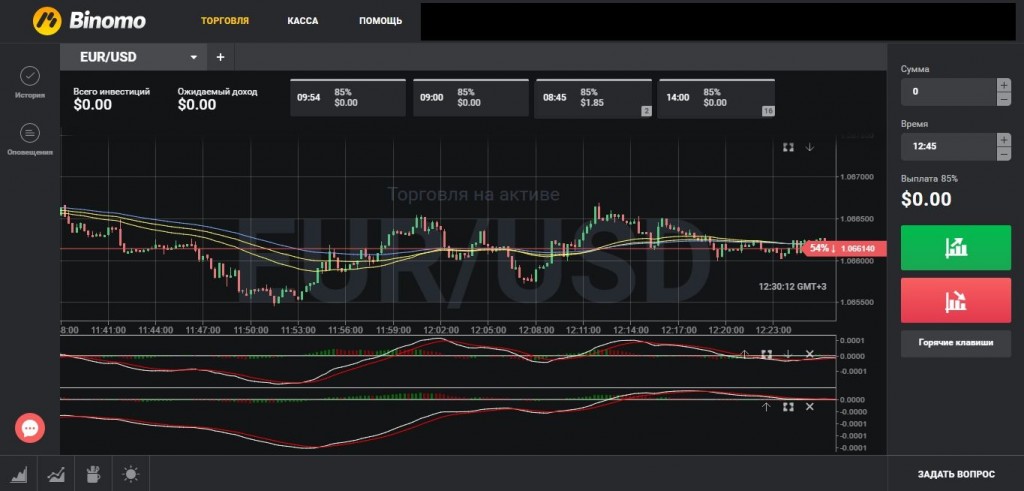The width and height of the screenshot is (1024, 491).
Task: Move main chart down with arrow icon
Action: pos(810,148)
